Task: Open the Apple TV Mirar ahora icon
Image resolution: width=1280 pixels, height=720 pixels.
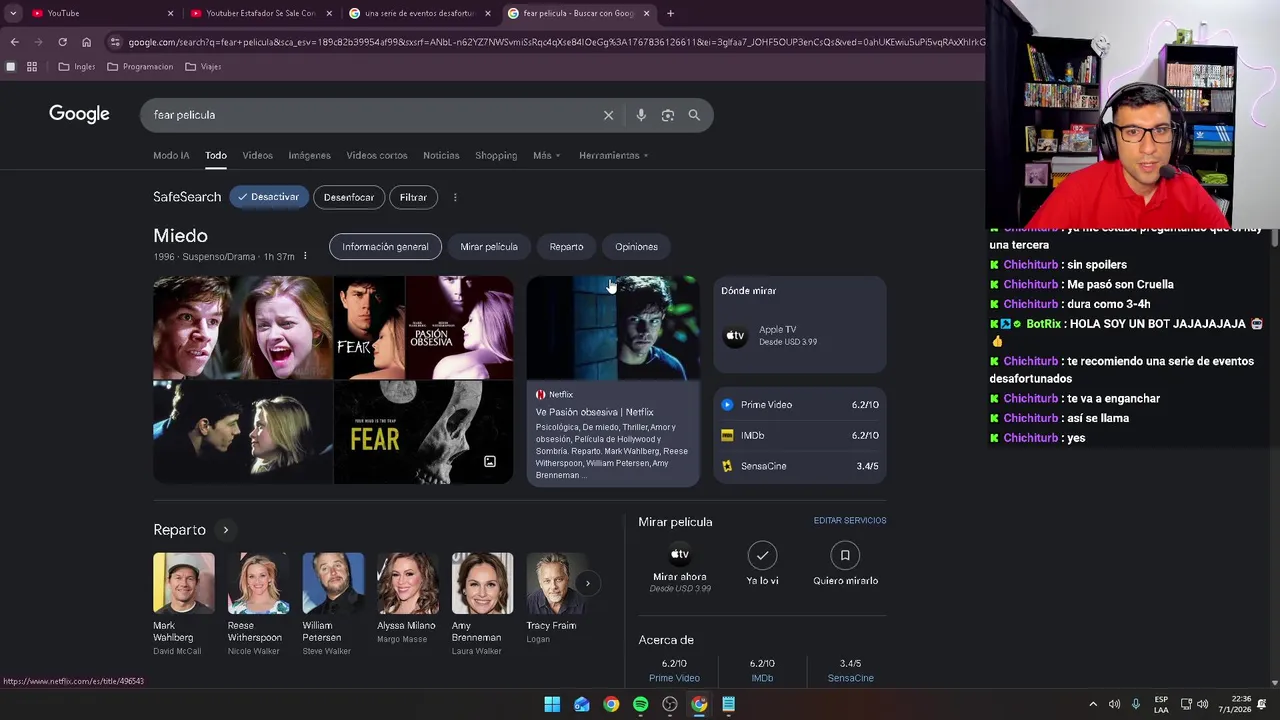Action: pyautogui.click(x=680, y=555)
